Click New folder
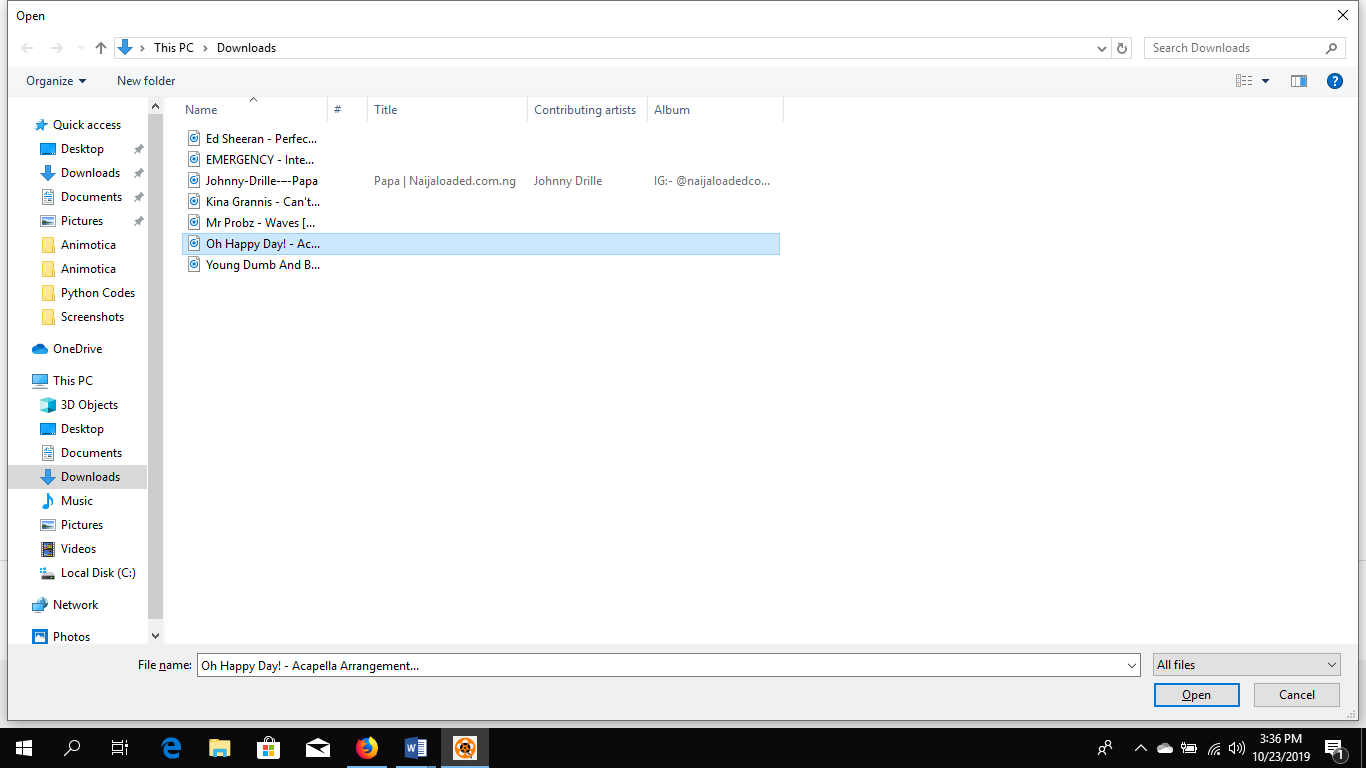Viewport: 1366px width, 768px height. (146, 81)
